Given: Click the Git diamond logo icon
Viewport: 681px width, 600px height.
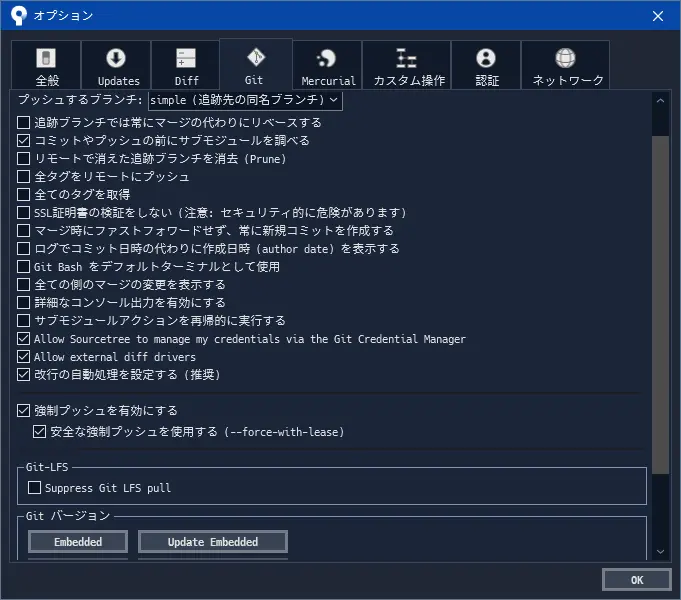Looking at the screenshot, I should click(256, 57).
